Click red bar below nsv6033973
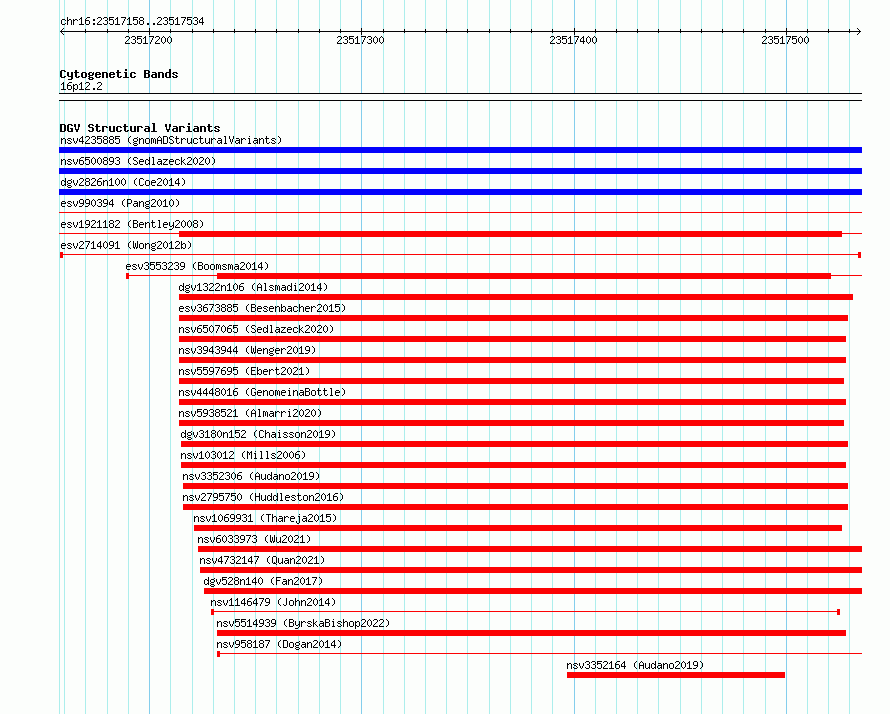 (530, 549)
